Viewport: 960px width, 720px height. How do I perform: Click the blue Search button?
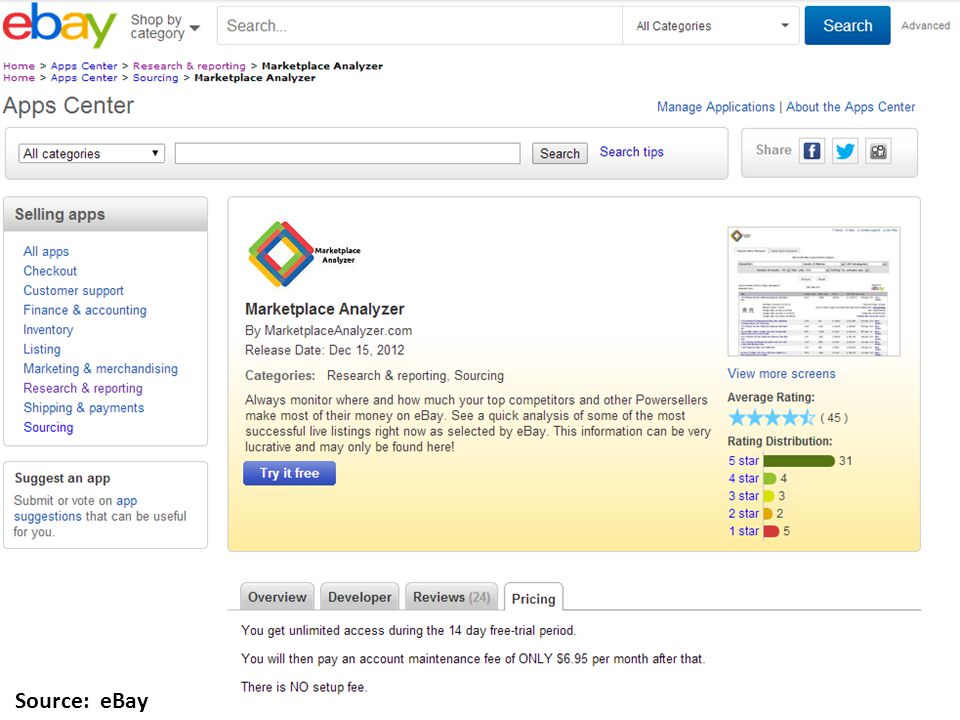coord(847,26)
